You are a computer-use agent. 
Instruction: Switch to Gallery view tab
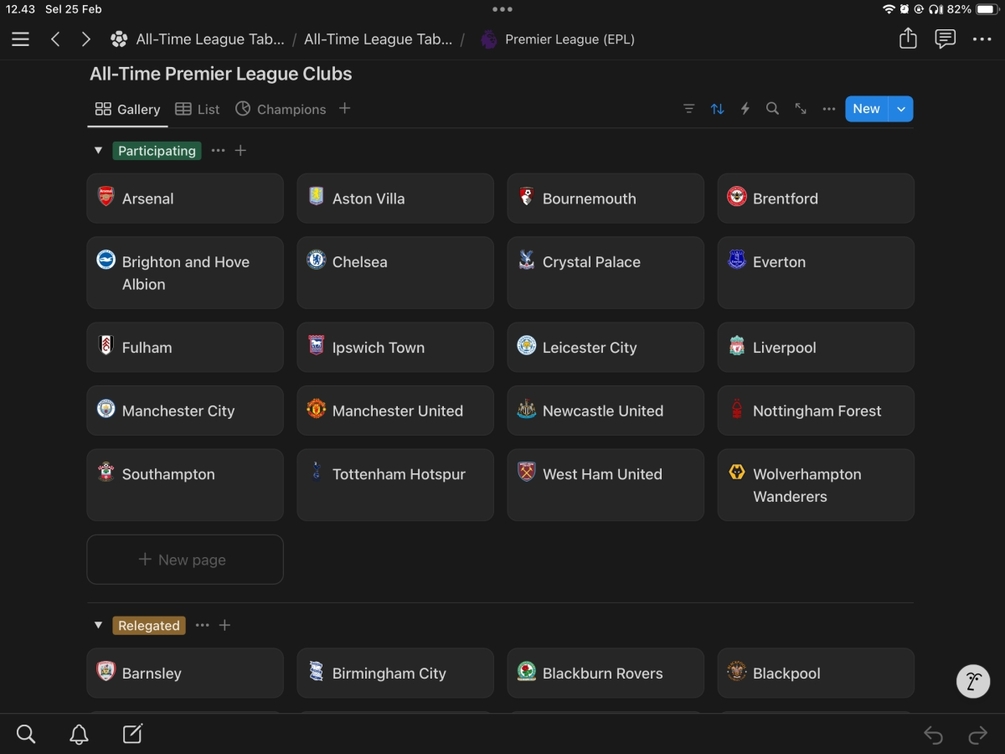(x=128, y=110)
